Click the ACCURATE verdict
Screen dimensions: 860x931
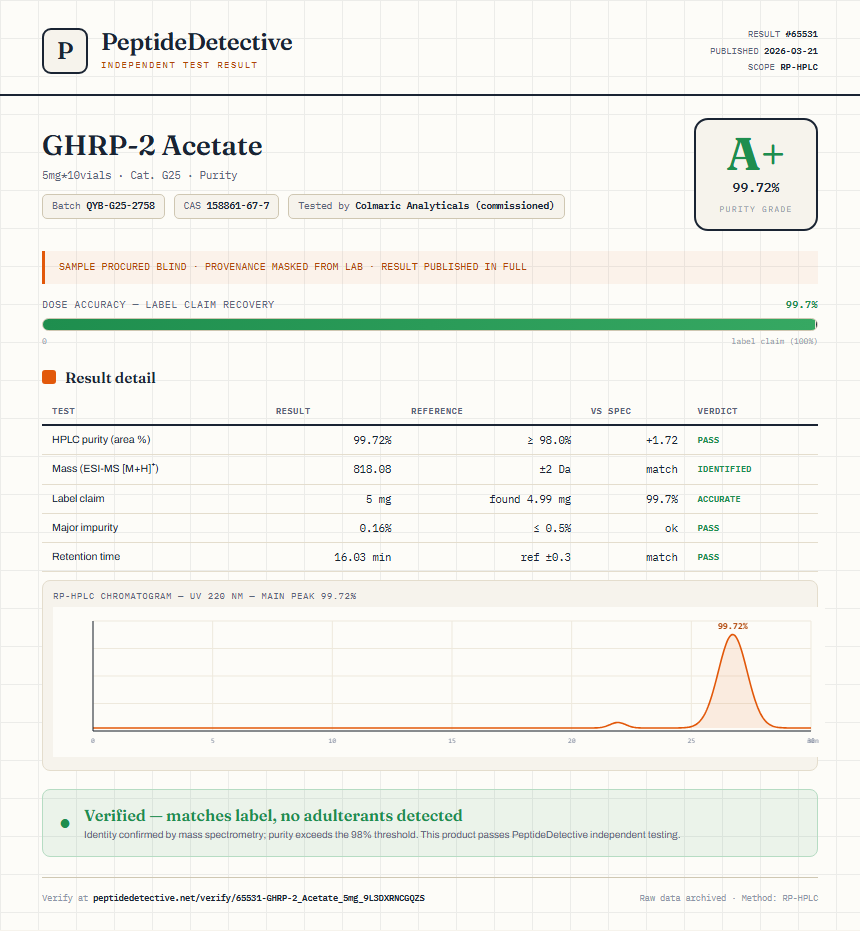click(719, 499)
